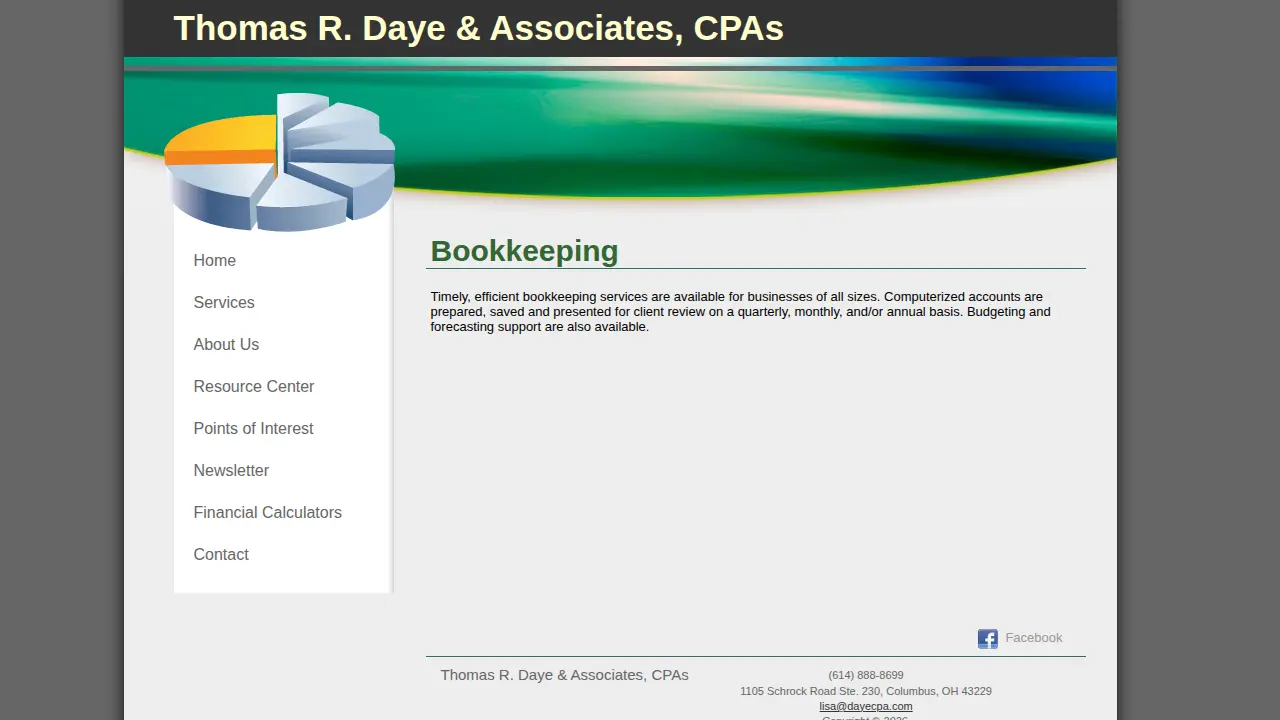The width and height of the screenshot is (1280, 720).
Task: Click the 1105 Schrock Road address text
Action: point(866,691)
